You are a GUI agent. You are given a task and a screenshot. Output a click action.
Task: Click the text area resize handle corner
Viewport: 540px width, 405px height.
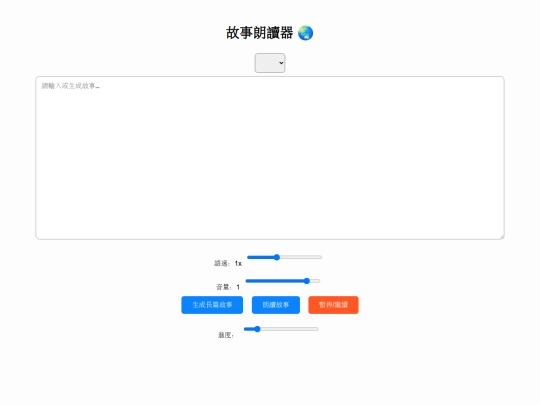pyautogui.click(x=502, y=237)
